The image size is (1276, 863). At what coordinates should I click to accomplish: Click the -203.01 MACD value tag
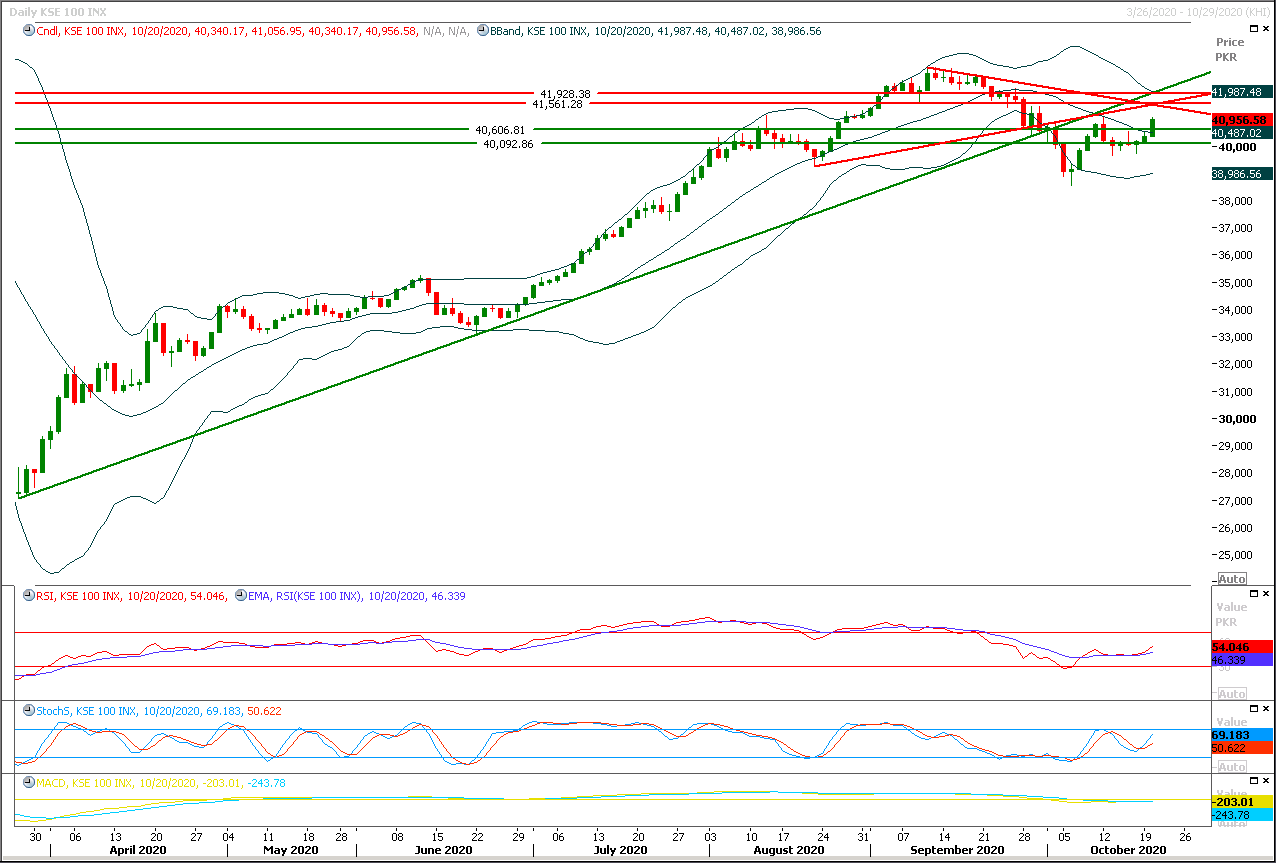(1241, 803)
